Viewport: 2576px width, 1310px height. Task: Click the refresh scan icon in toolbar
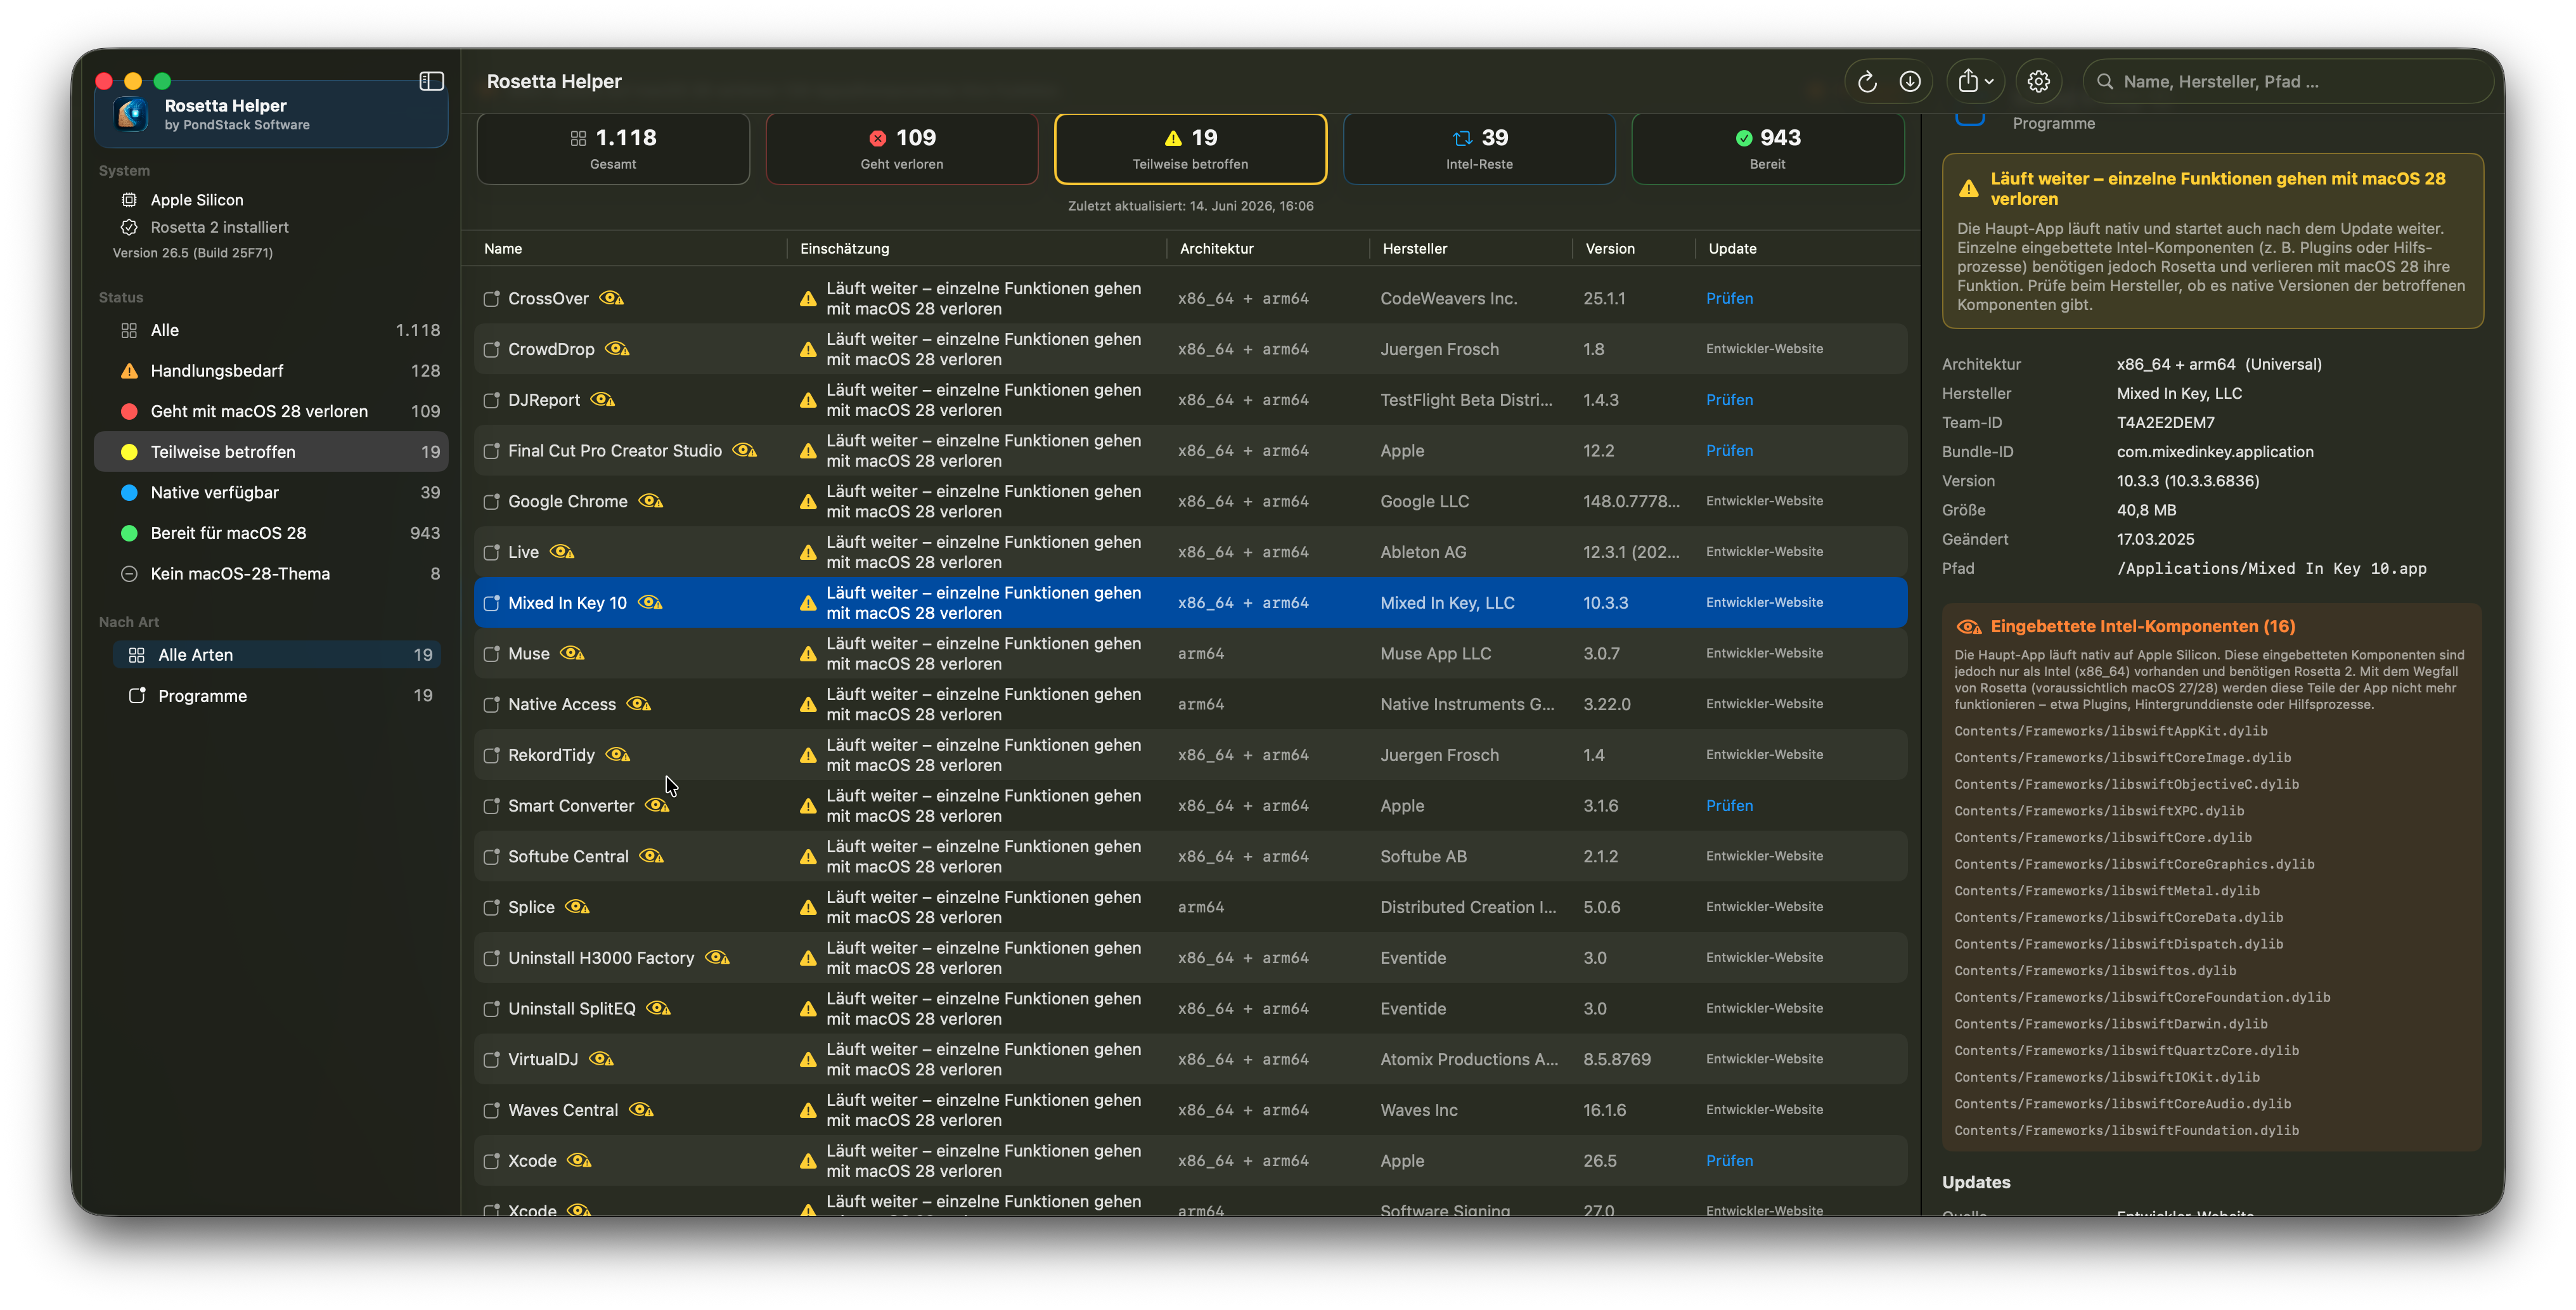(x=1866, y=82)
